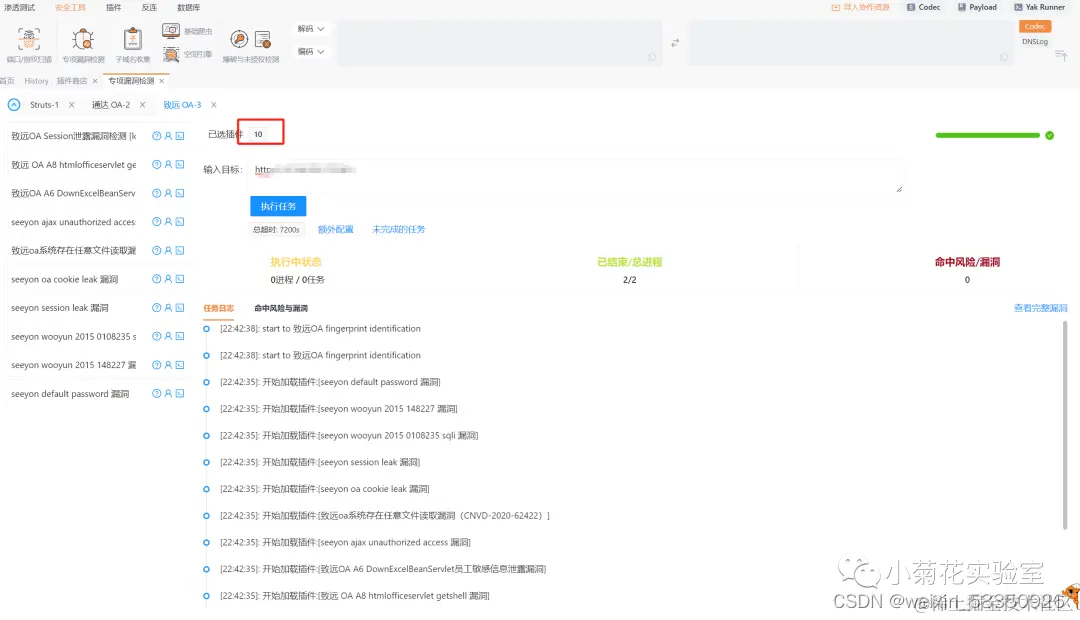Click the swap arrows between codec boxes
Viewport: 1080px width, 620px height.
pos(675,43)
